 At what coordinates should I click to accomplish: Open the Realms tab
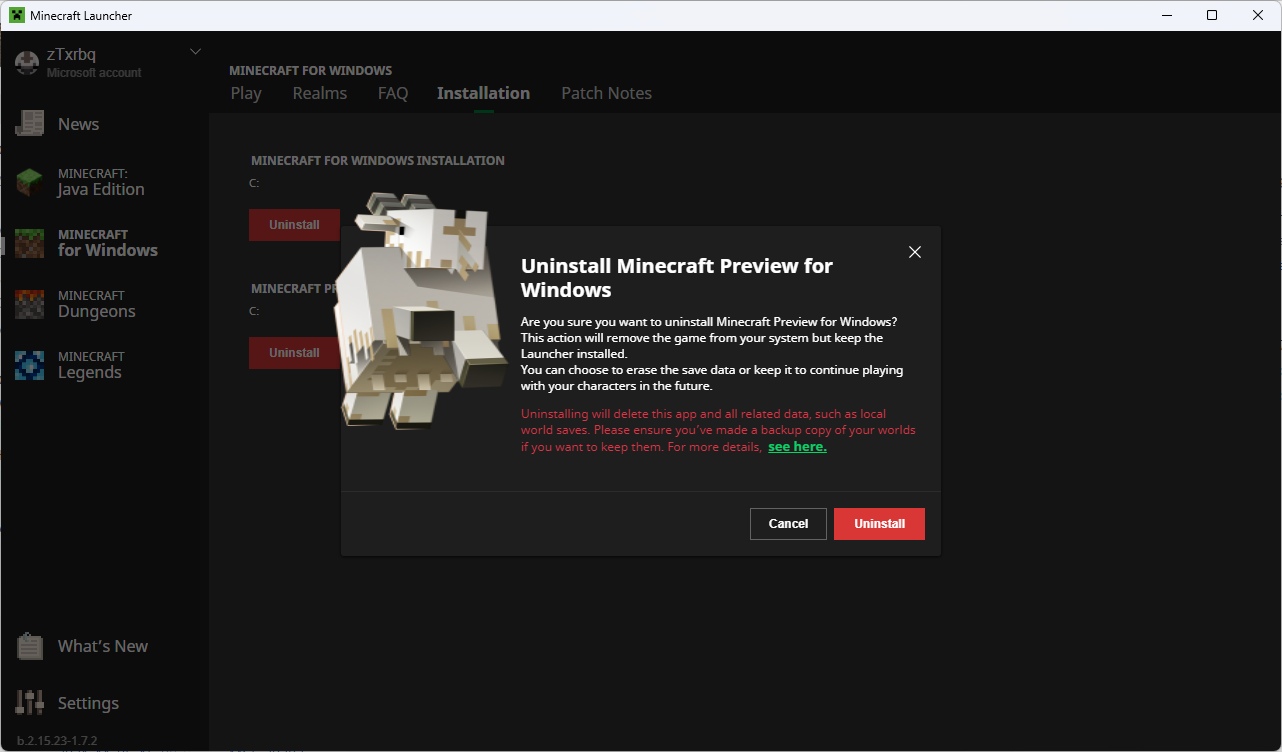[x=320, y=93]
